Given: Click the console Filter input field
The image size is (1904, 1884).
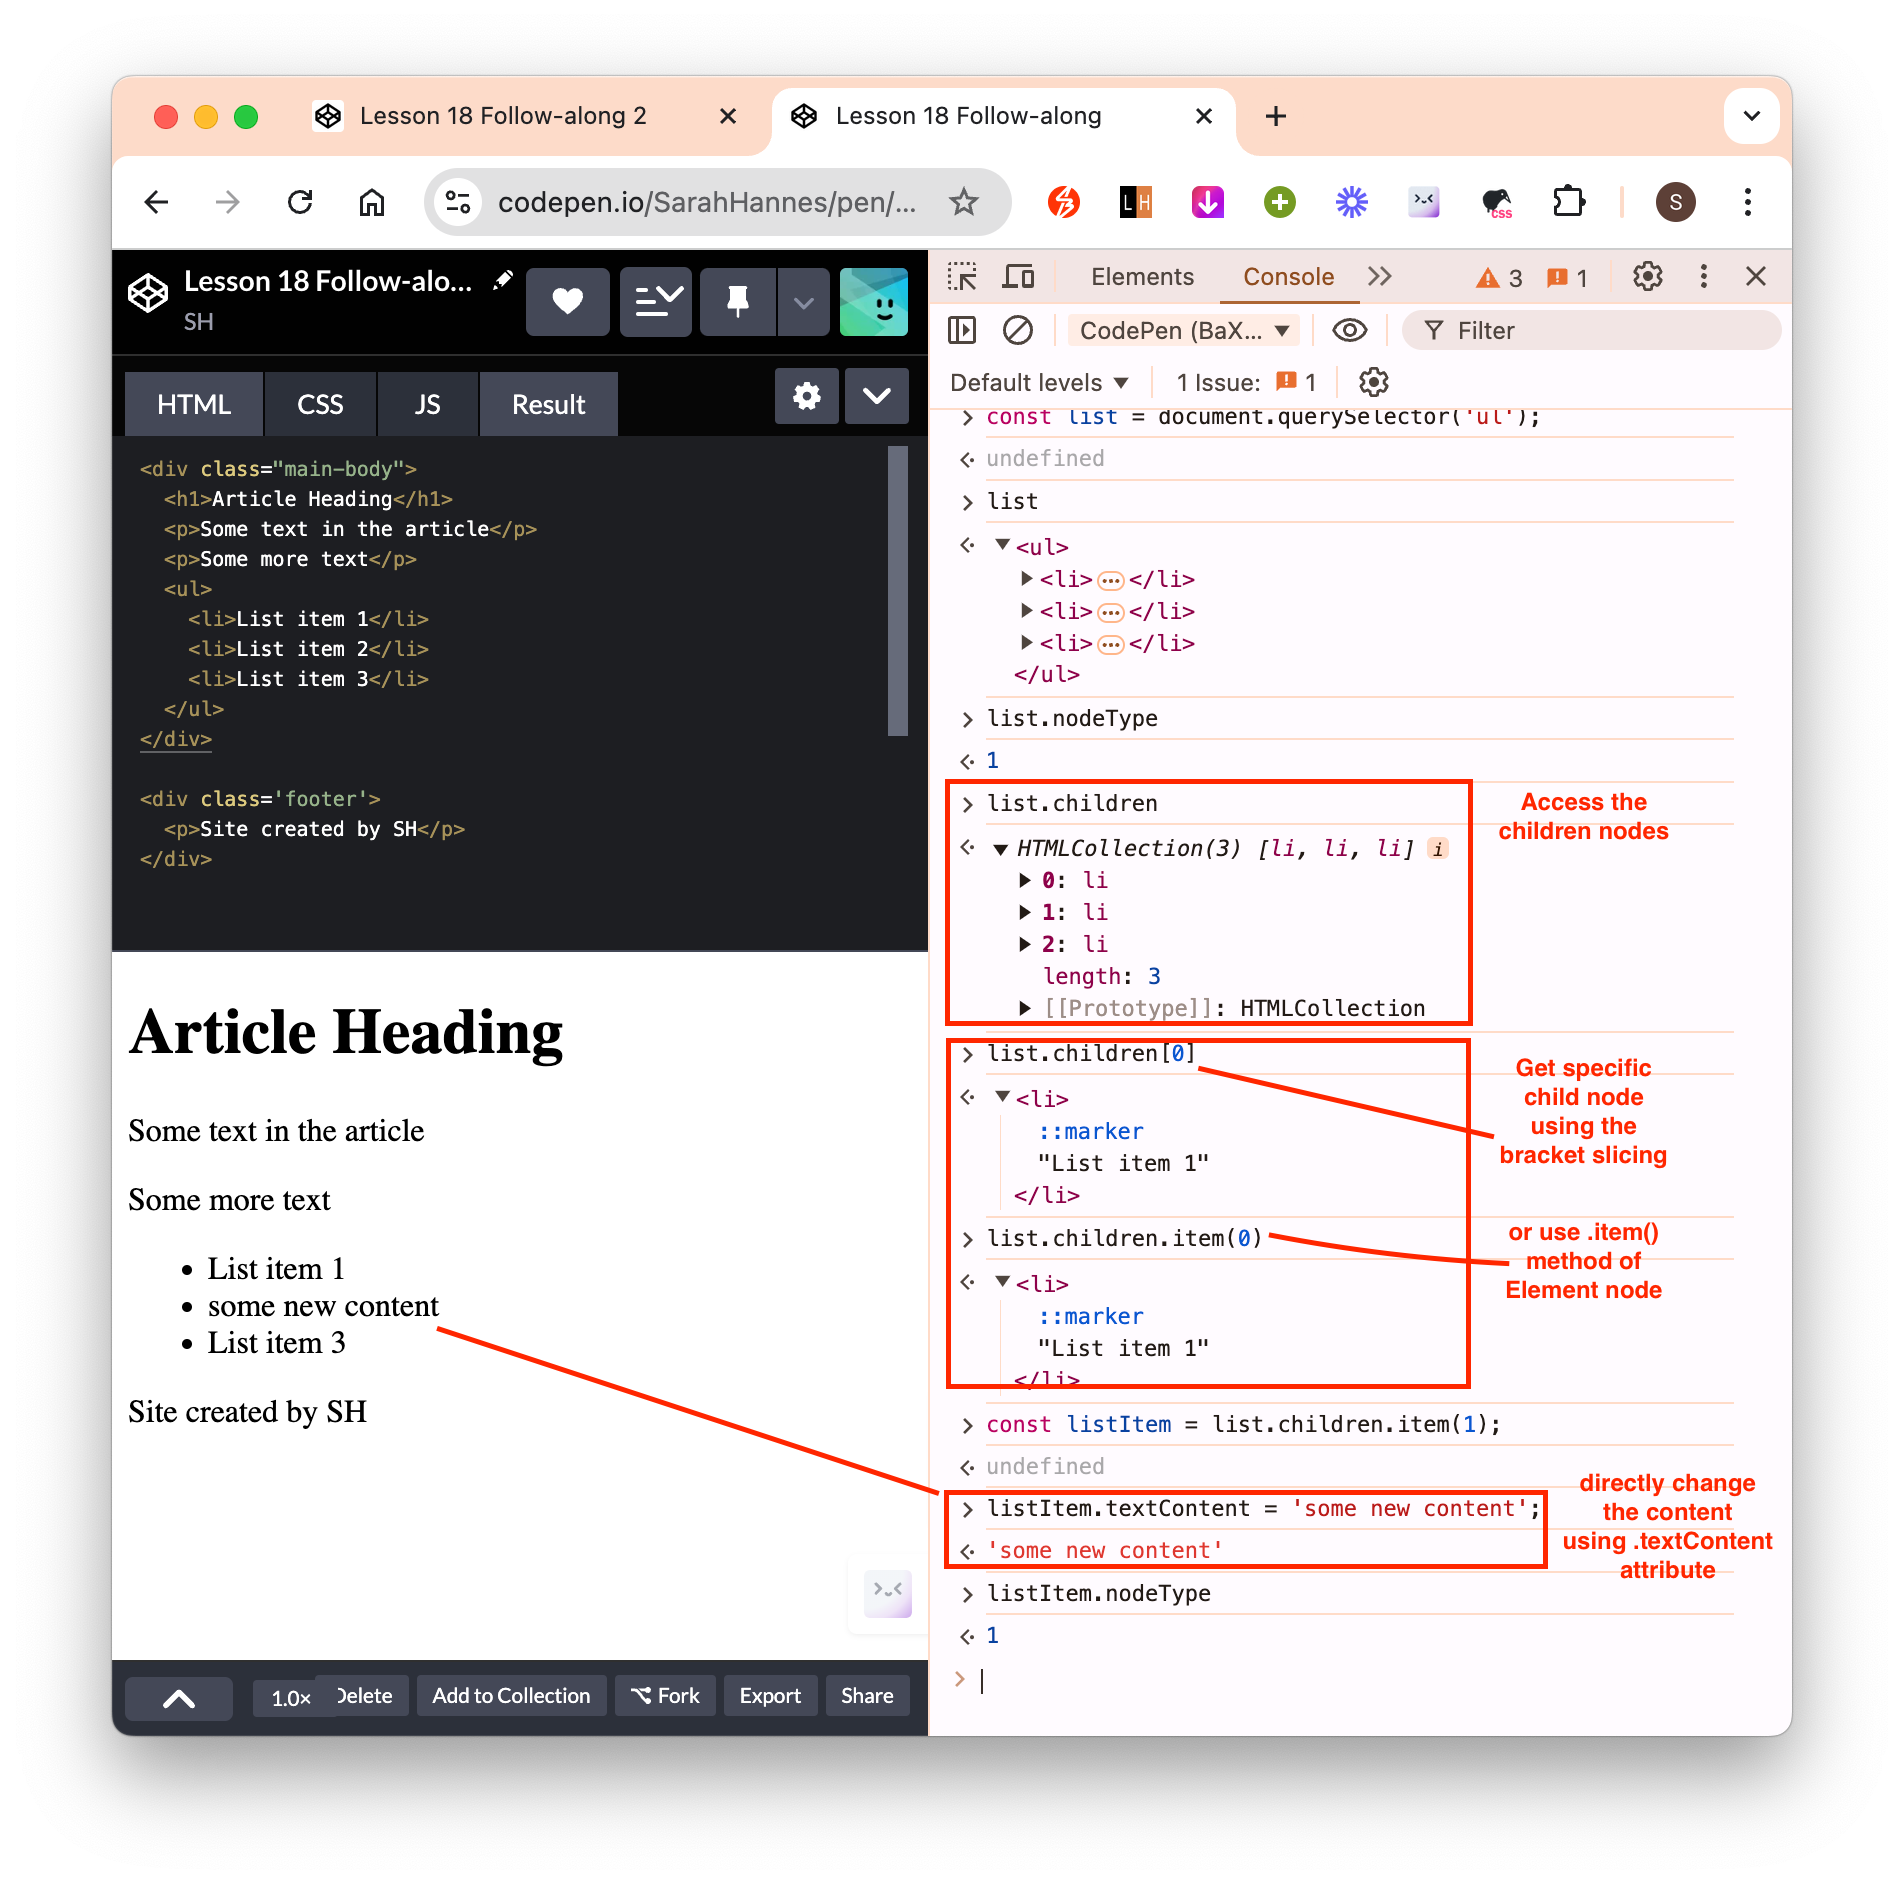Looking at the screenshot, I should point(1591,331).
